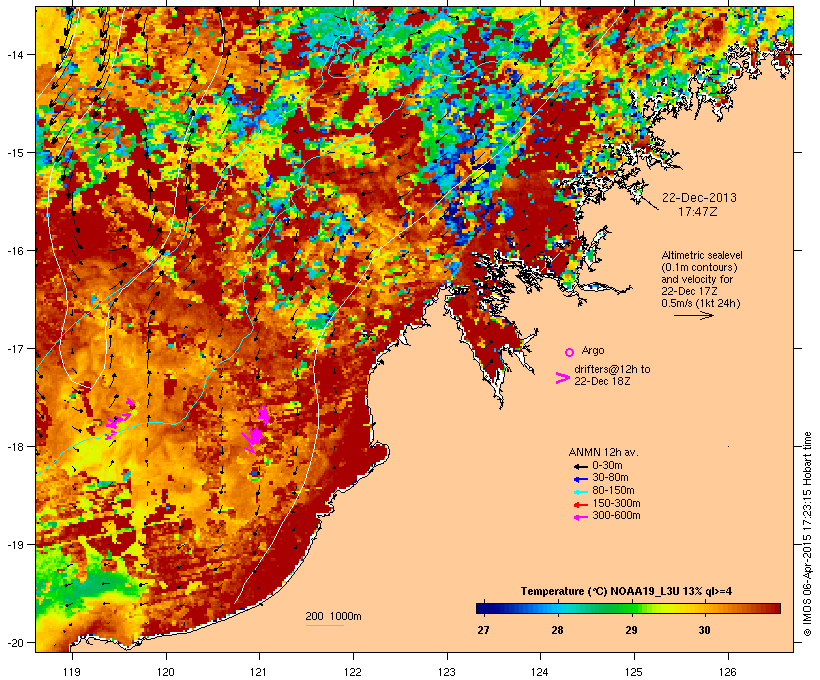
Task: Click the -19 latitude axis label
Action: coord(14,545)
